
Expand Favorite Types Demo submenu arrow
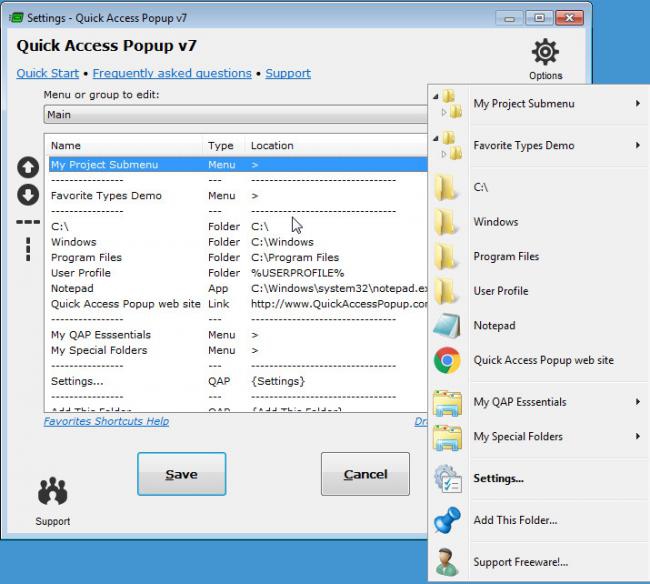638,145
